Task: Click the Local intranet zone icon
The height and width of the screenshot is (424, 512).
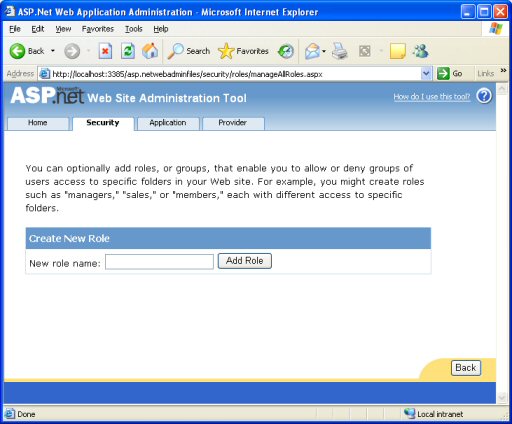Action: pos(409,413)
